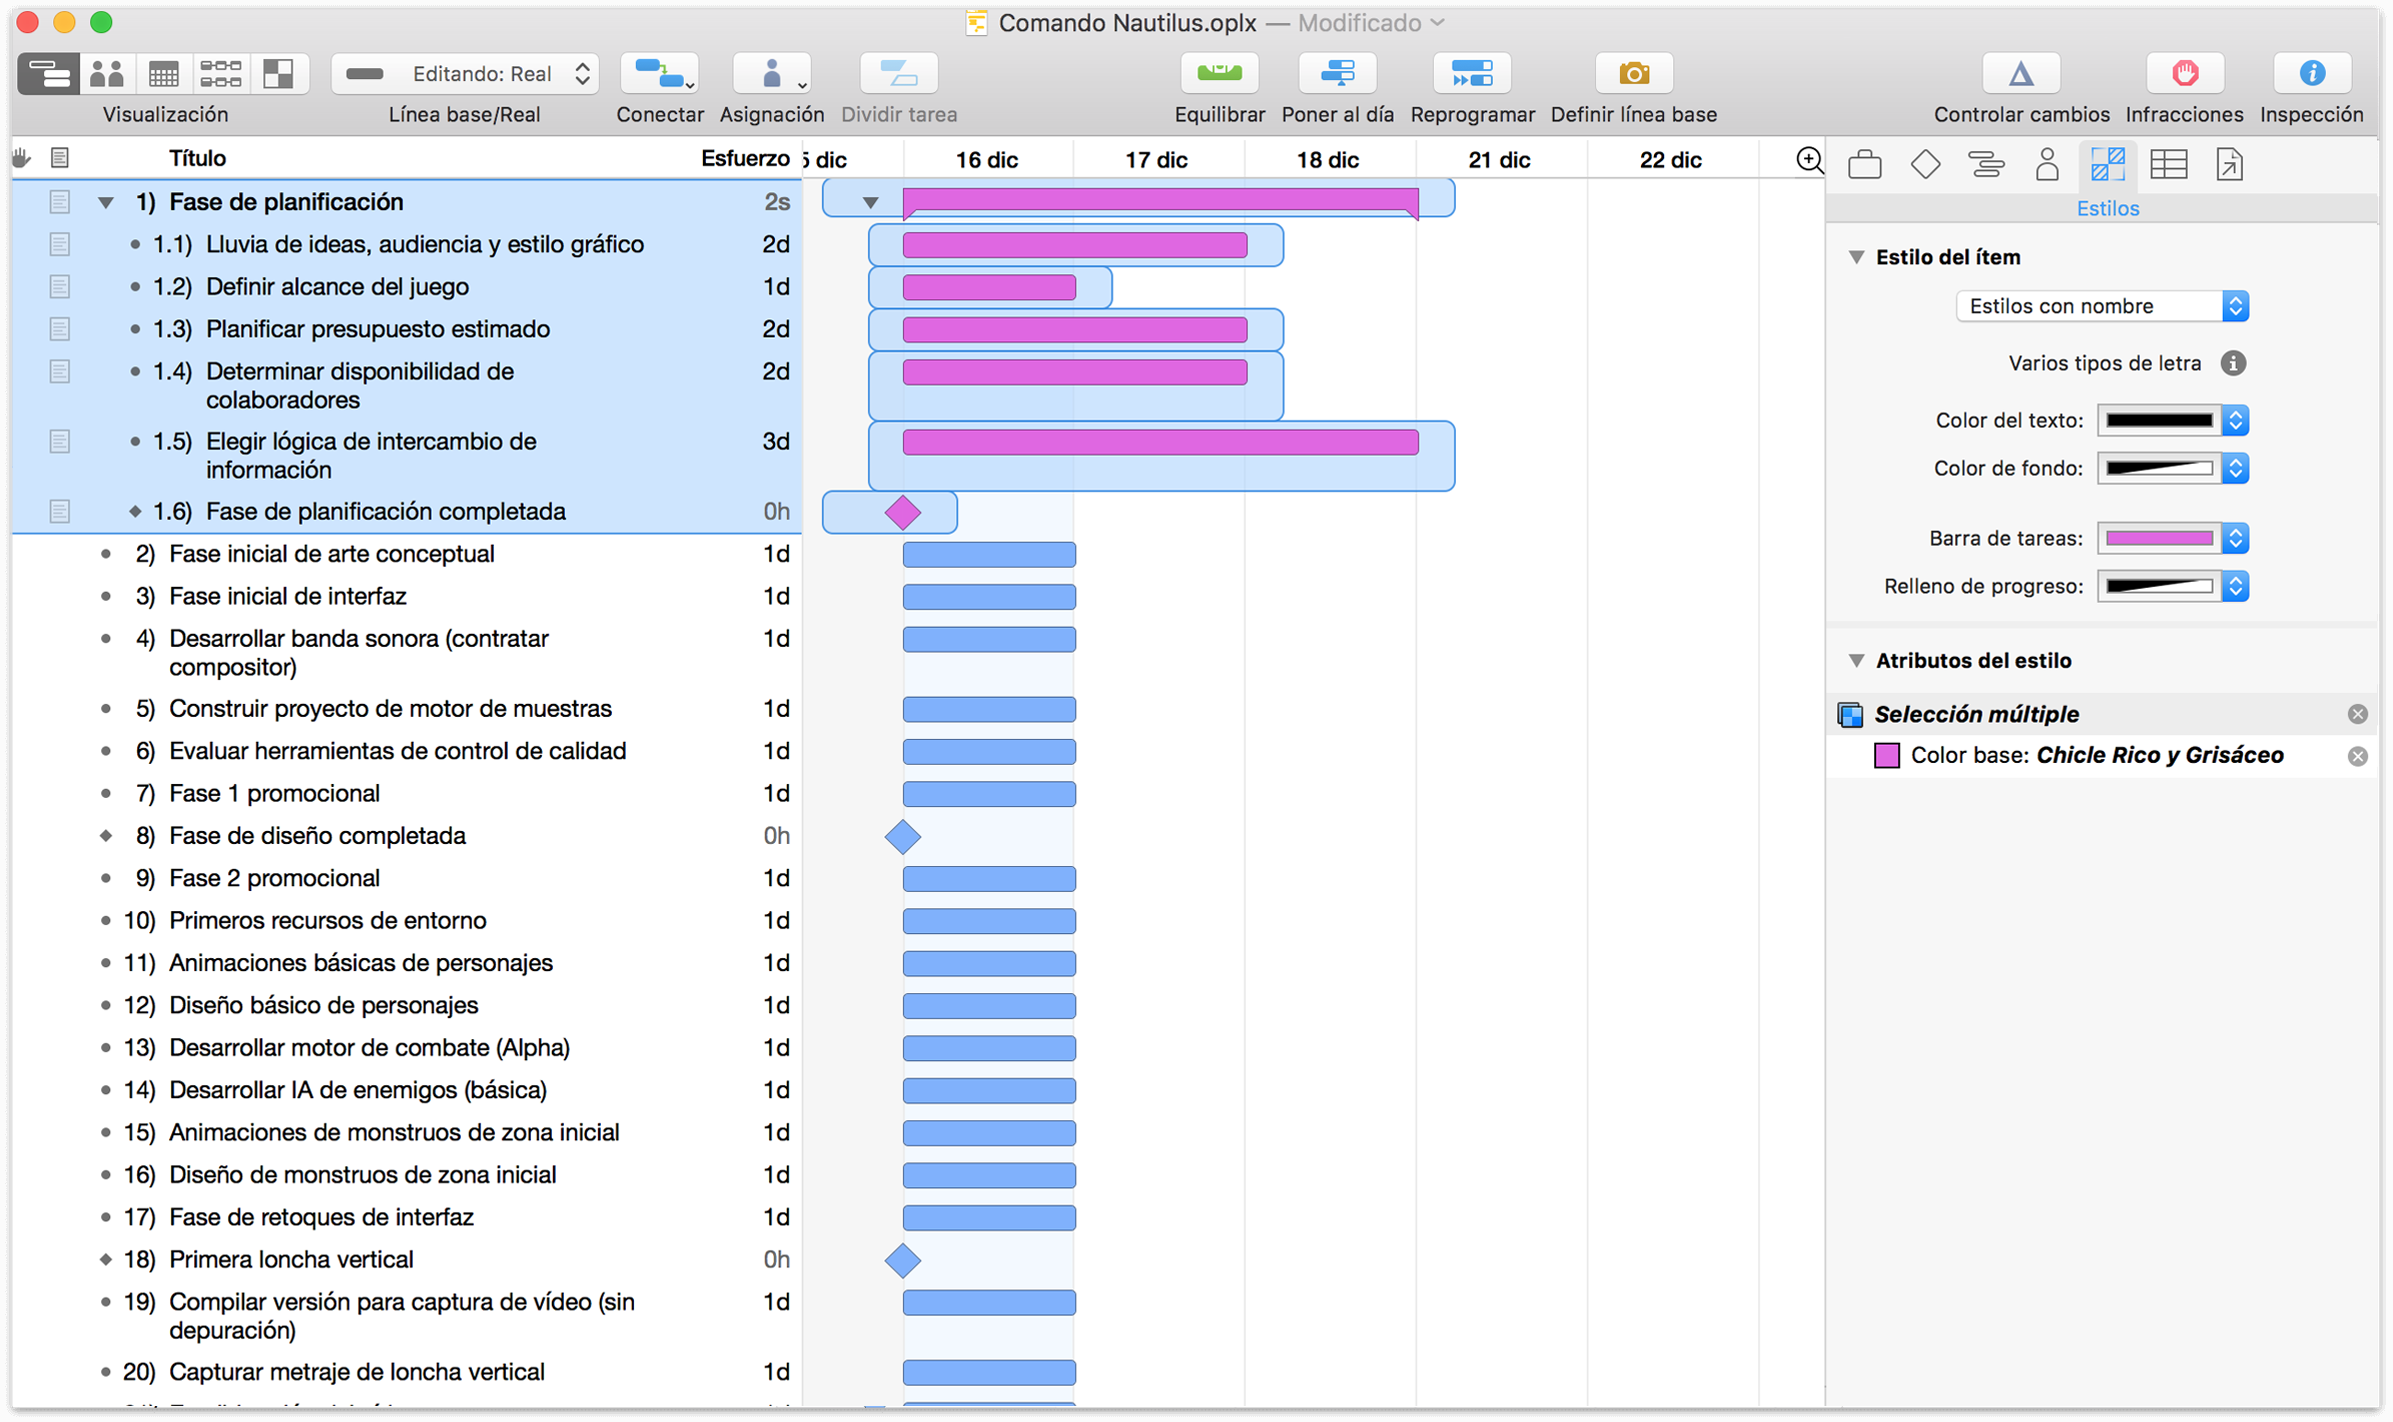Click the Gantt zoom magnifier icon
Viewport: 2393px width, 1422px height.
(1808, 159)
